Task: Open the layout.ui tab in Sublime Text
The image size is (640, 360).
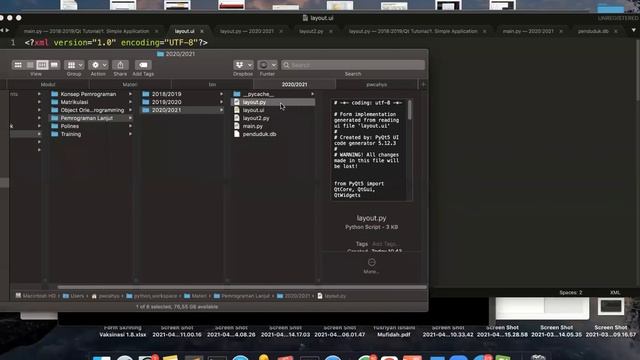Action: pos(184,31)
